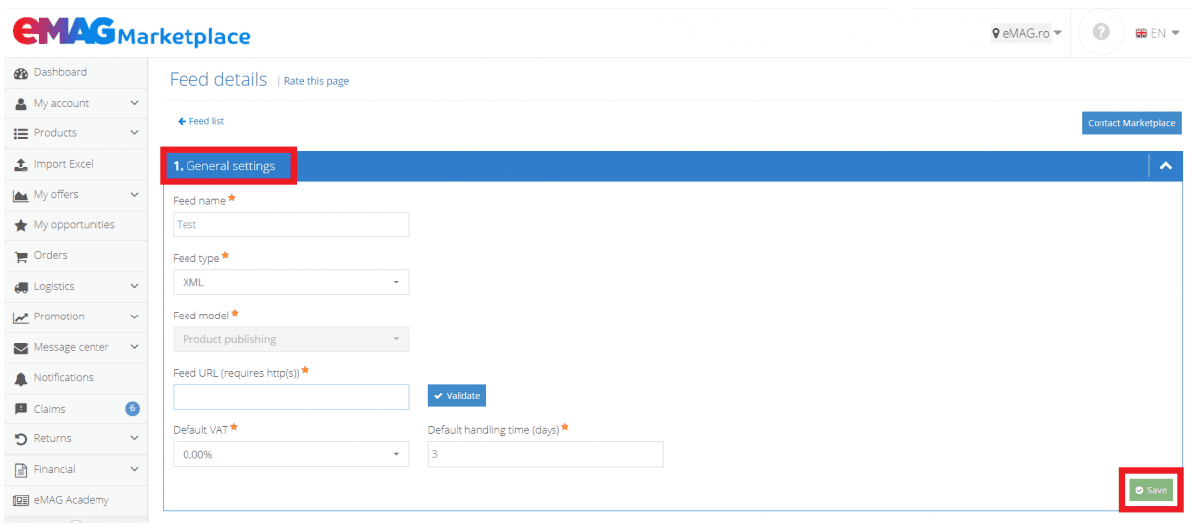1192x528 pixels.
Task: Go back via the Feed list link
Action: tap(201, 121)
